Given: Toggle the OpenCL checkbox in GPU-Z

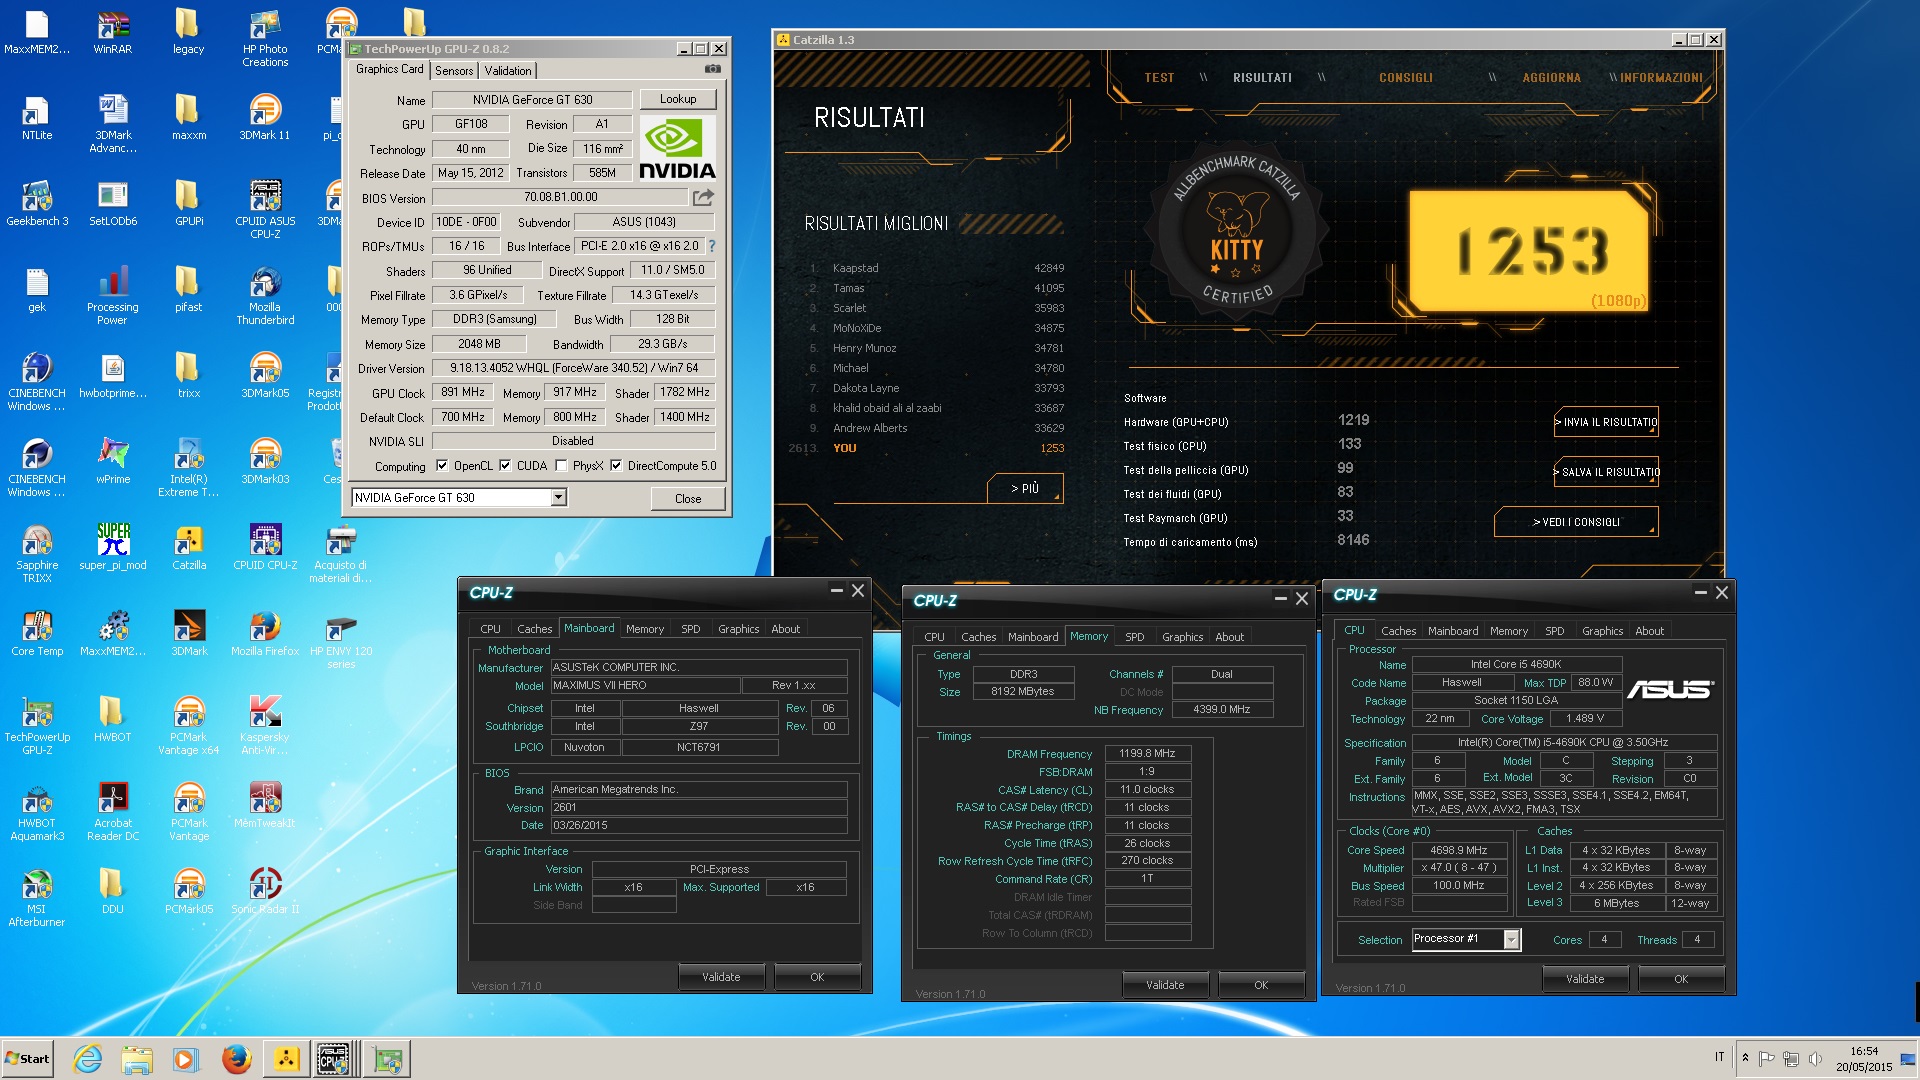Looking at the screenshot, I should (x=442, y=466).
